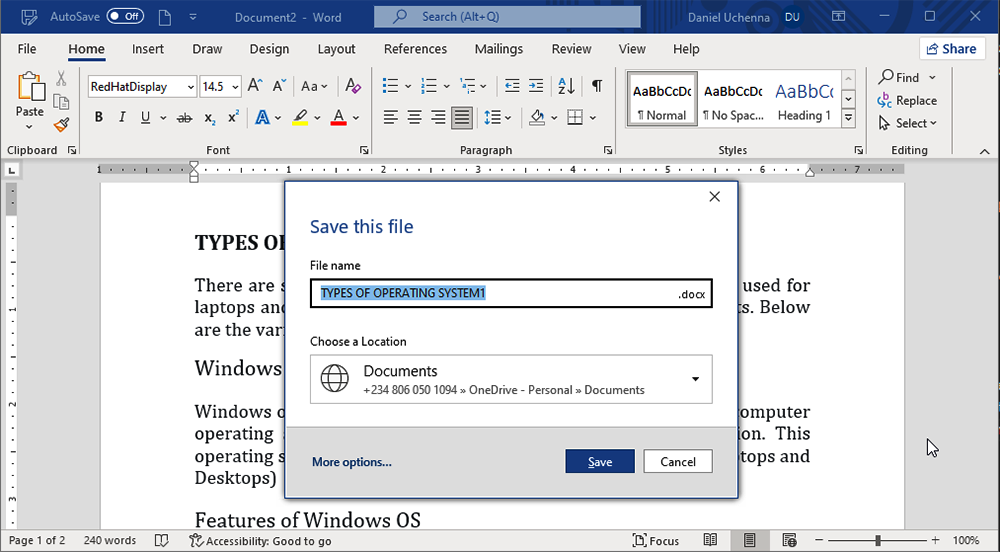This screenshot has height=552, width=1000.
Task: Align text left
Action: click(390, 117)
